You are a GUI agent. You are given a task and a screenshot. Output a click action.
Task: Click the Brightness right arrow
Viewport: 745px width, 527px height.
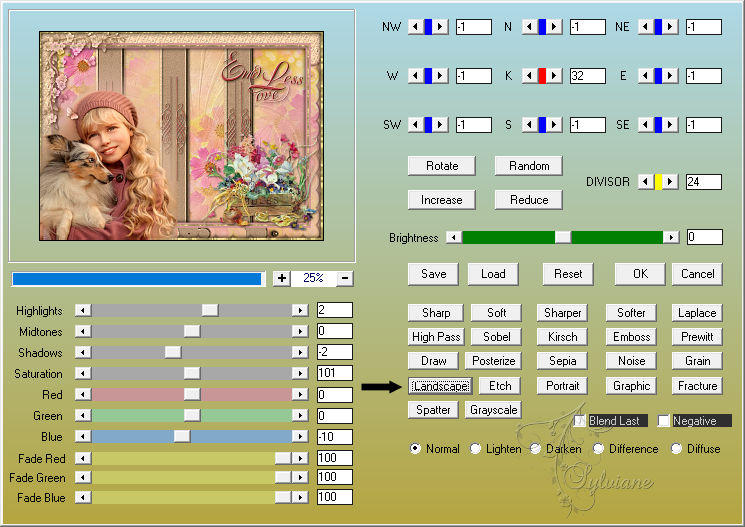click(671, 237)
